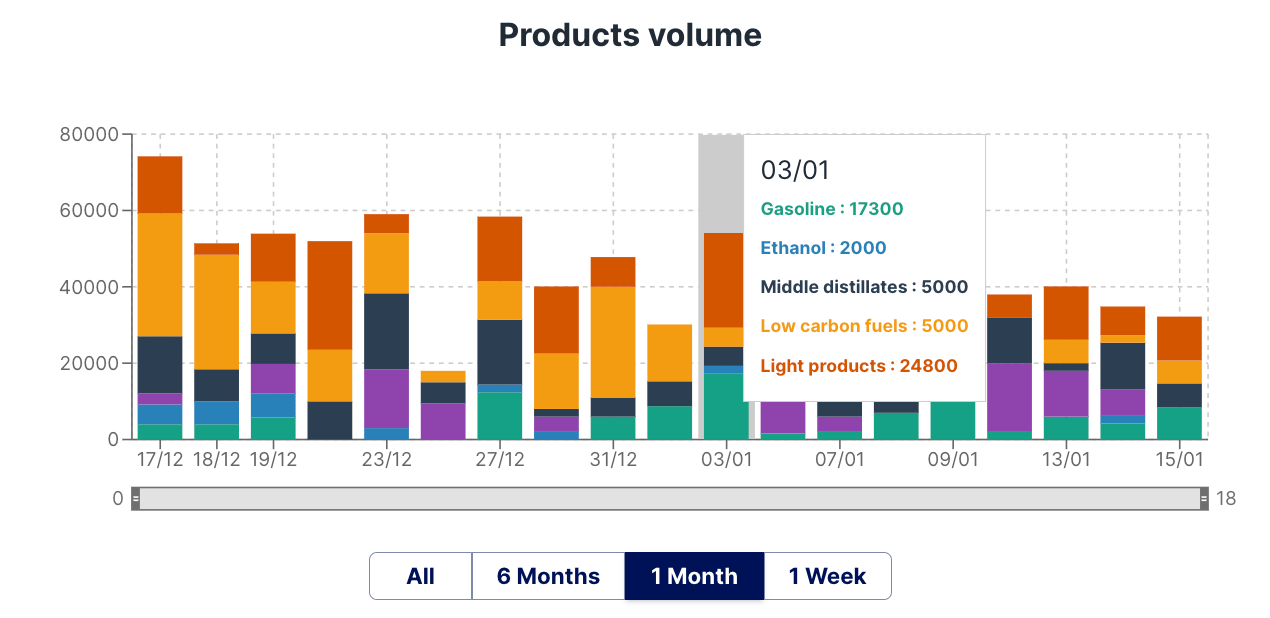The width and height of the screenshot is (1270, 618).
Task: Click the light orange segment of 18/12 bar
Action: coord(216,311)
